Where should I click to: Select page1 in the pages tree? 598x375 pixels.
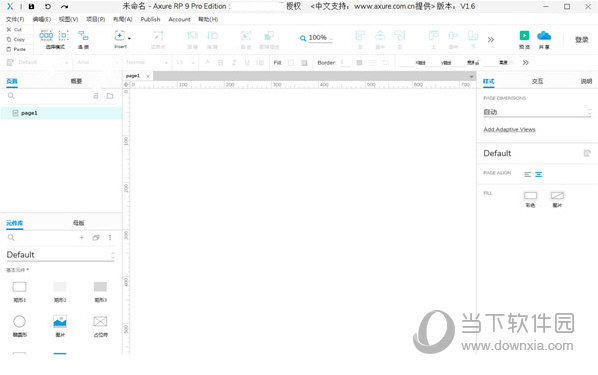point(61,113)
